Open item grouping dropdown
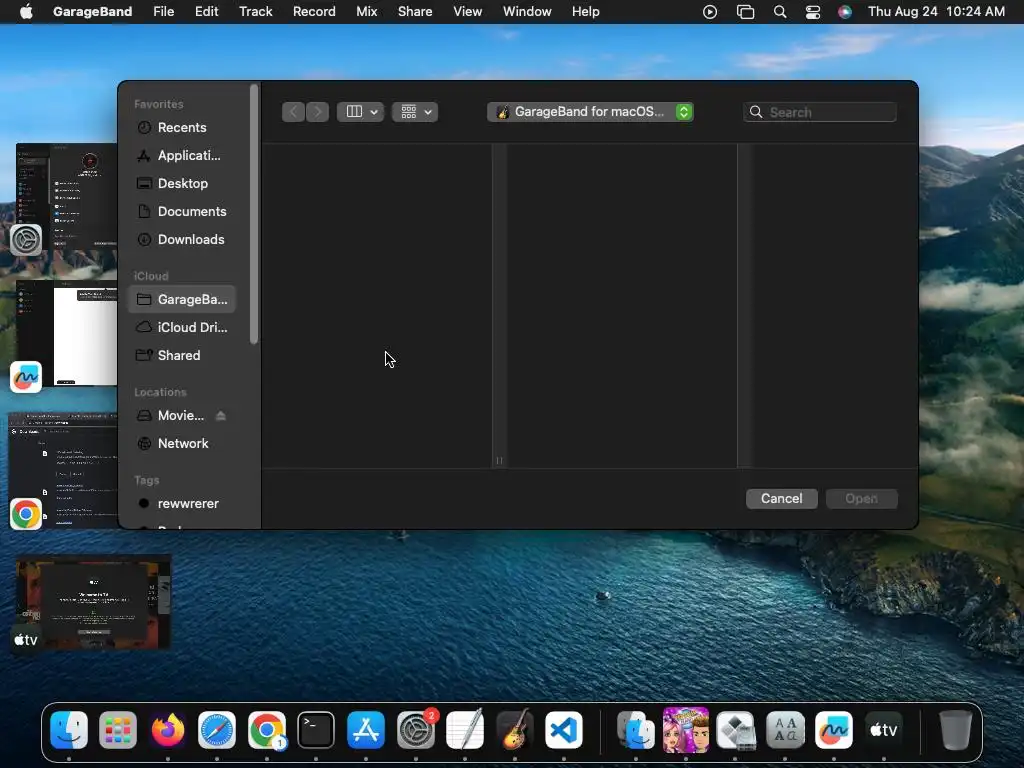 (x=415, y=112)
